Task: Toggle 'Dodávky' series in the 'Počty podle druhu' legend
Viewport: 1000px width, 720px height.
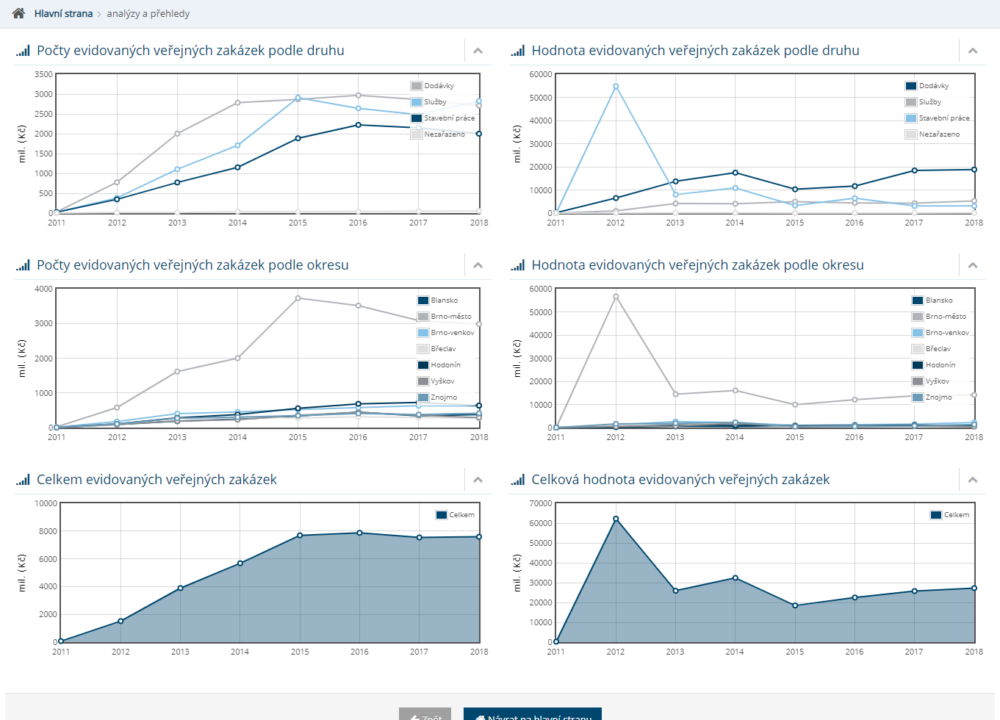Action: tap(417, 86)
